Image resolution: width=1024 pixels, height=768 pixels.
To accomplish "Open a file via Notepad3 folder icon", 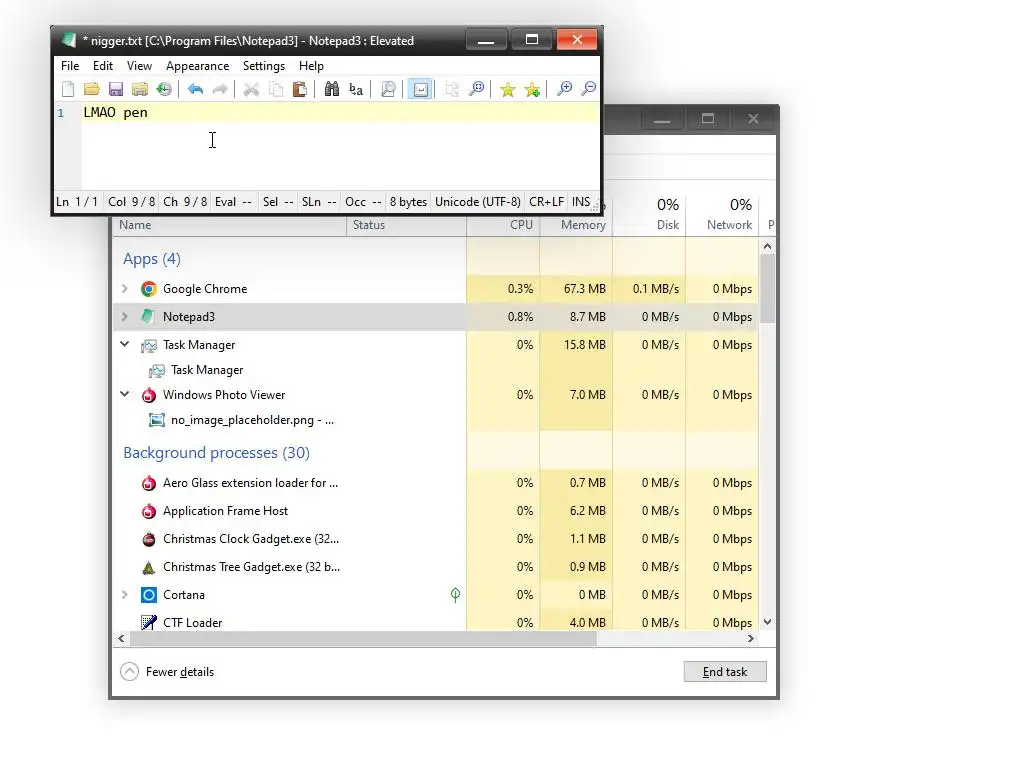I will click(x=91, y=89).
